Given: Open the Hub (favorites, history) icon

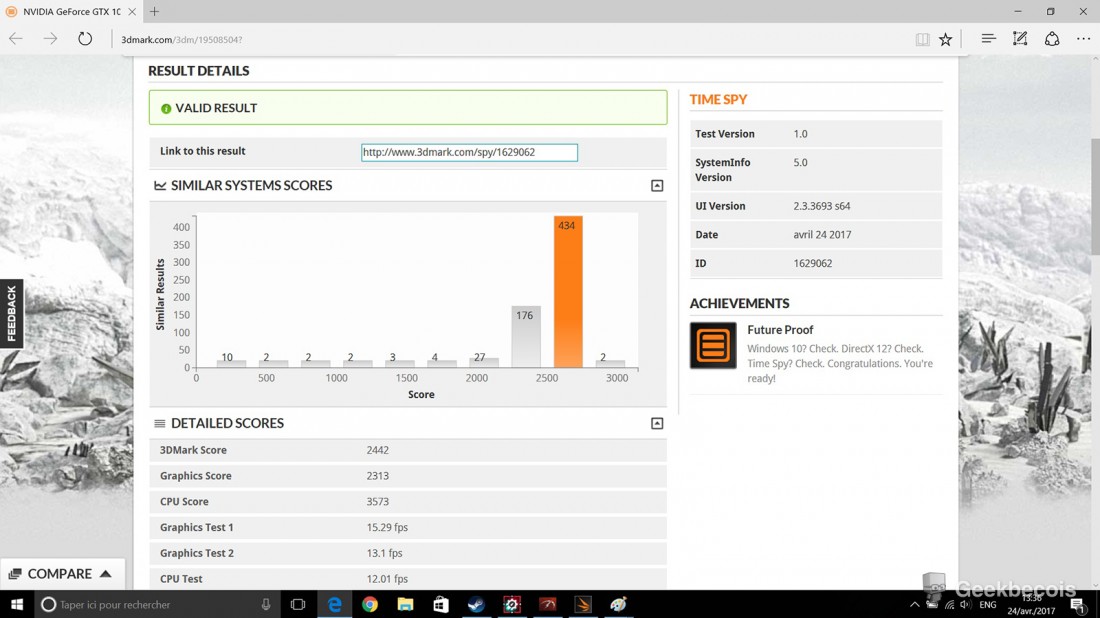Looking at the screenshot, I should pyautogui.click(x=988, y=39).
